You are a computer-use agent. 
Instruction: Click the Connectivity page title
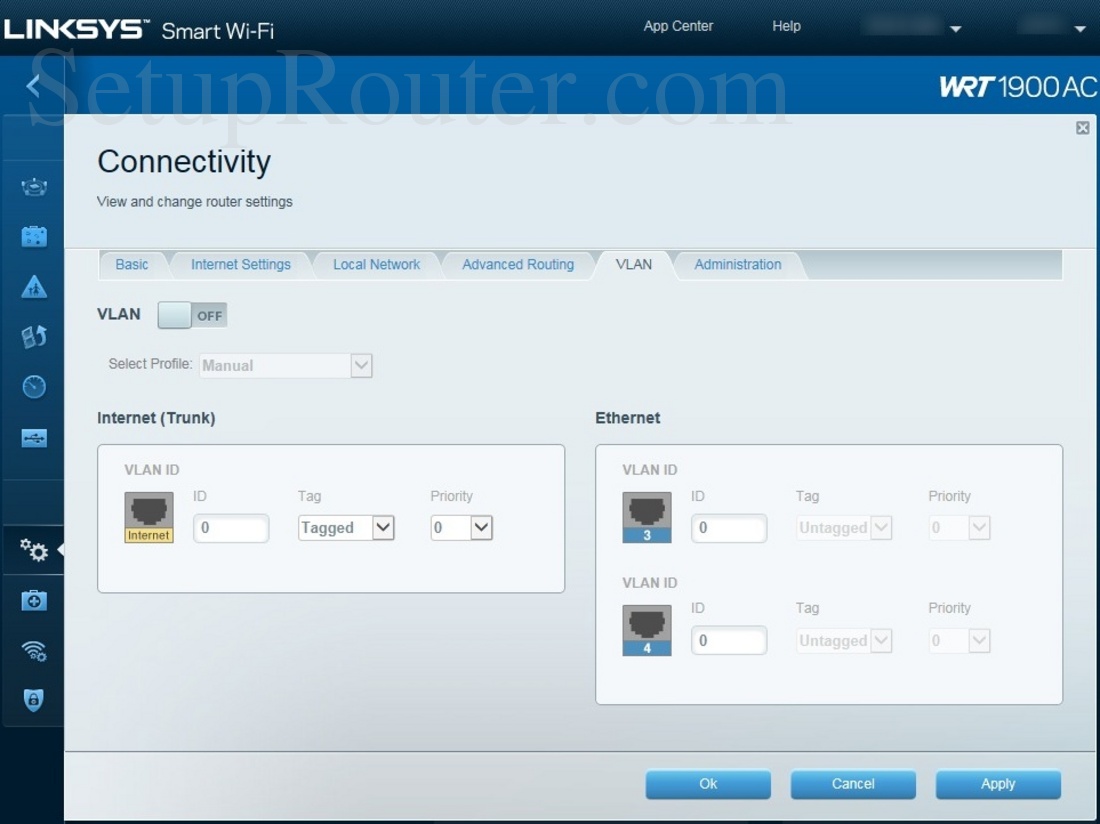[184, 162]
